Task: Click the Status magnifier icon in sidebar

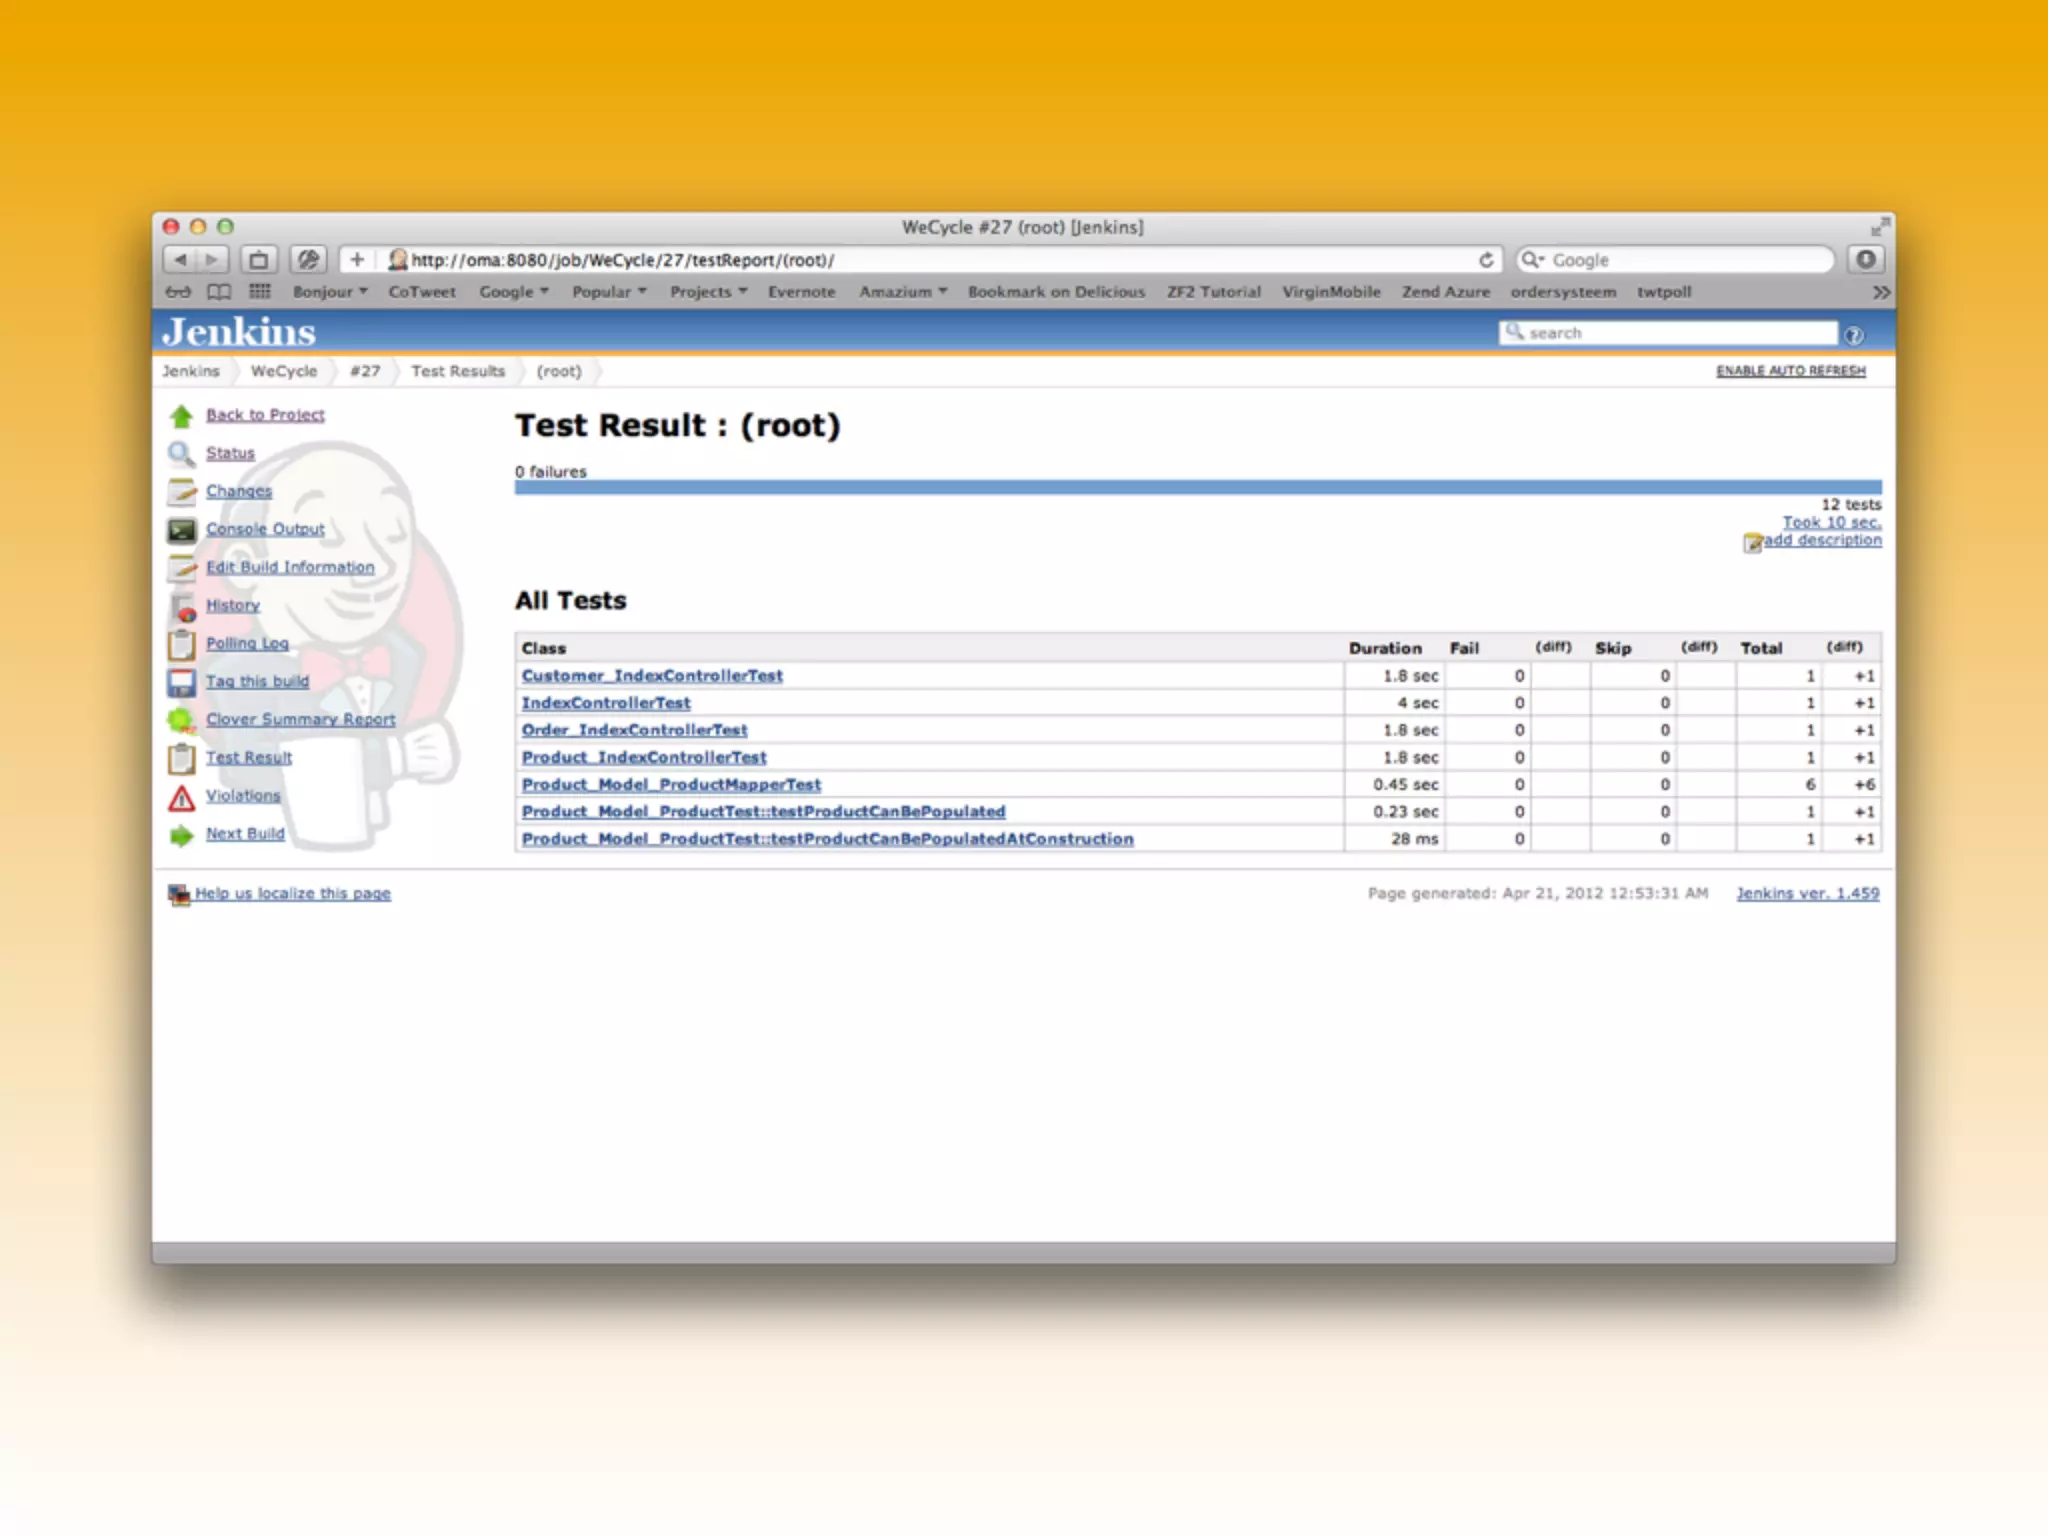Action: point(181,454)
